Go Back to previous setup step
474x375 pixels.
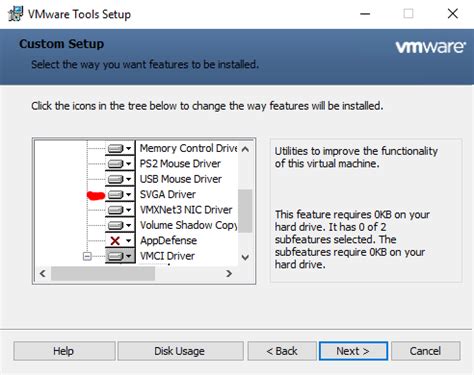[282, 351]
